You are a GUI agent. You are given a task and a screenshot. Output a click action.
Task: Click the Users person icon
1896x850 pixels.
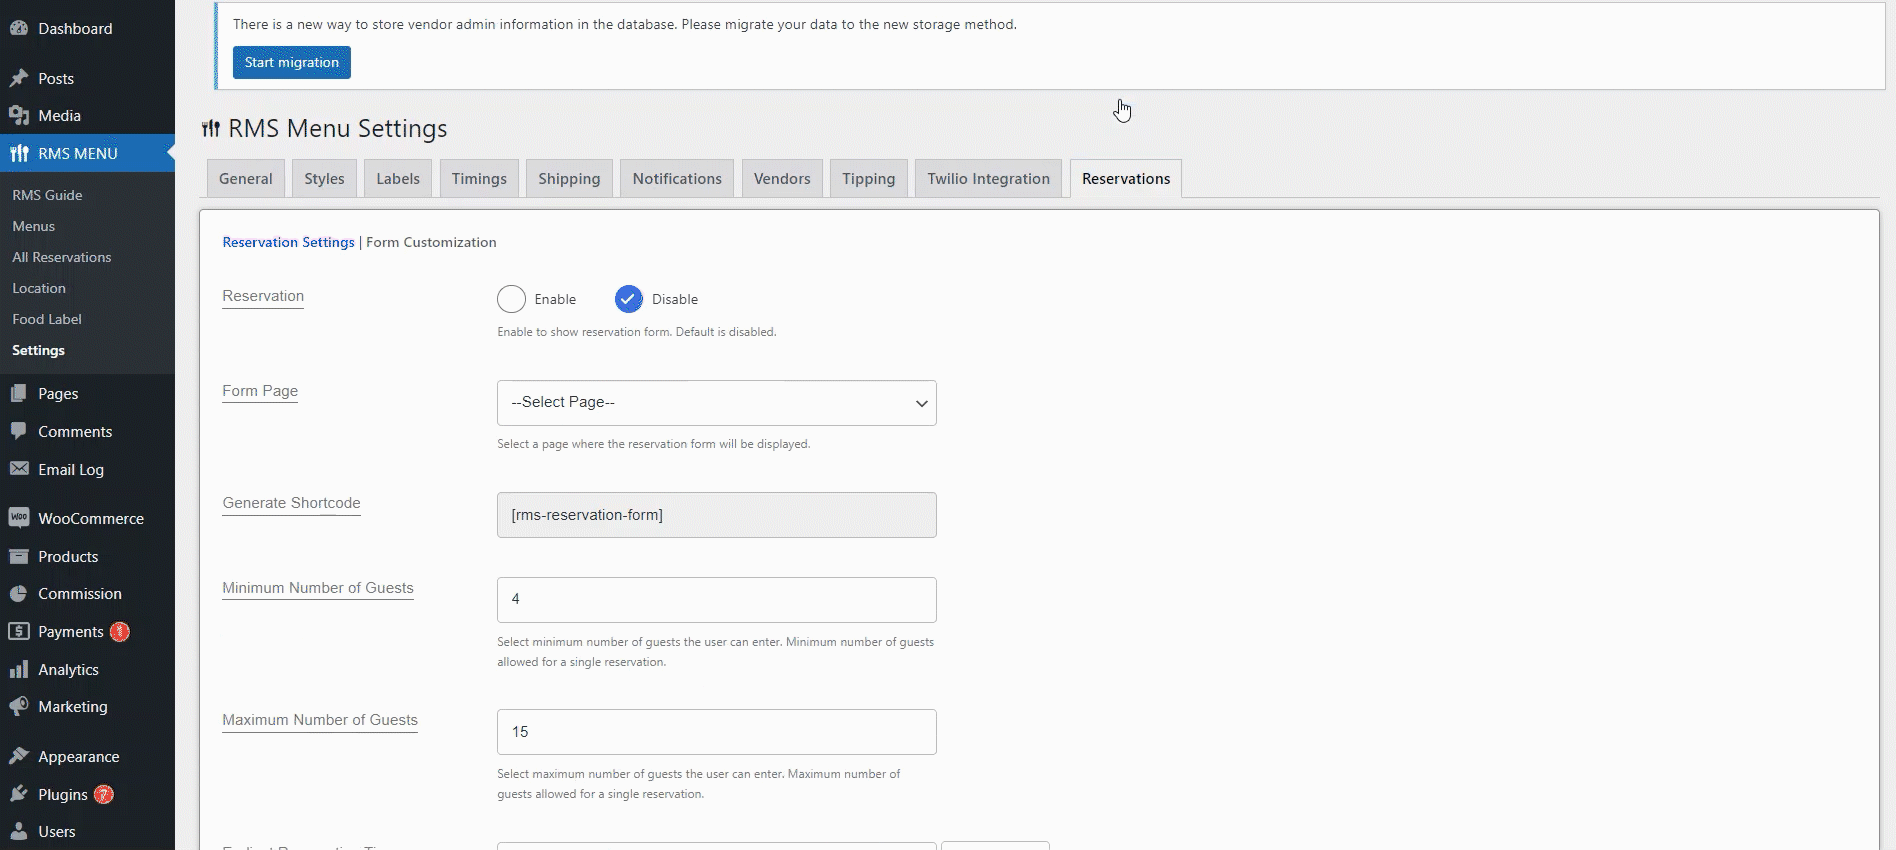click(x=19, y=831)
